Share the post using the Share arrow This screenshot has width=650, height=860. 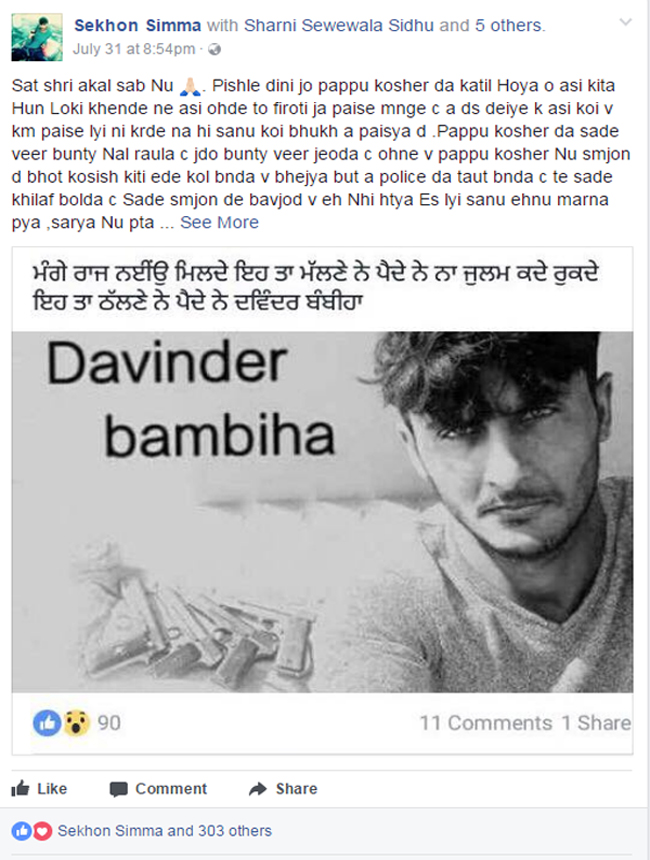click(283, 789)
